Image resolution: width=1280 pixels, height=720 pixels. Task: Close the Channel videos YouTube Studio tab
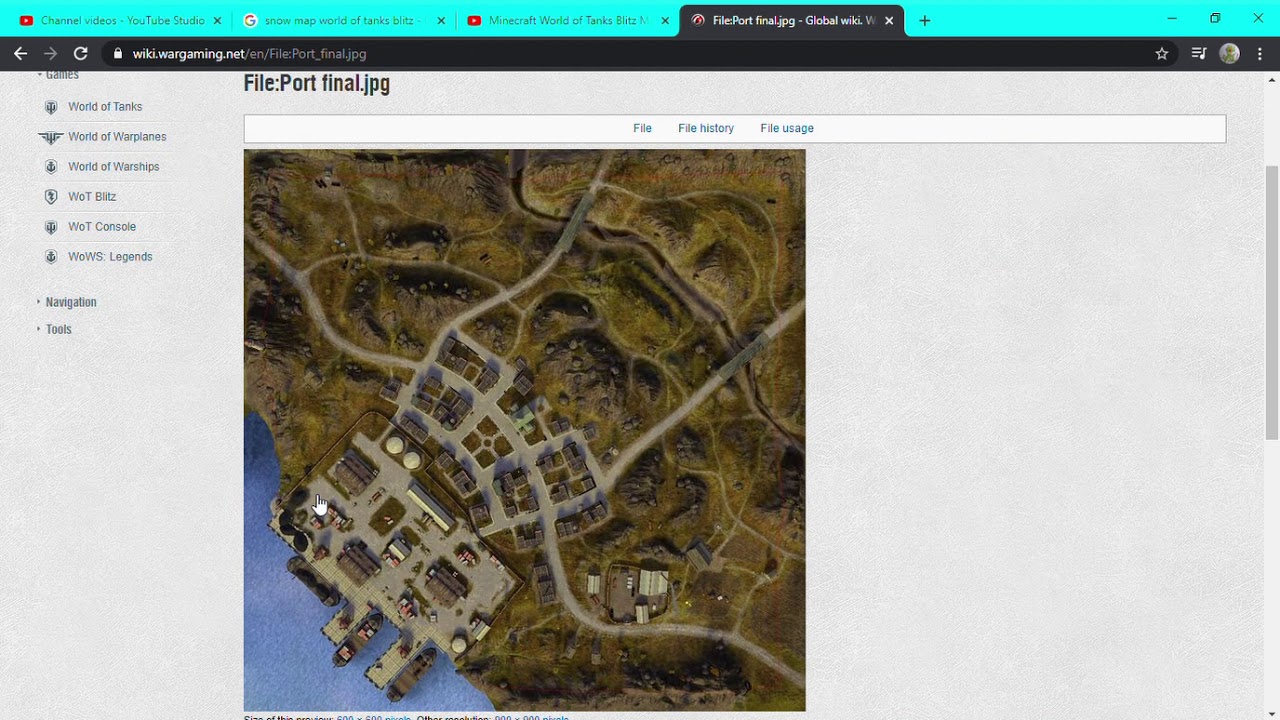click(217, 20)
